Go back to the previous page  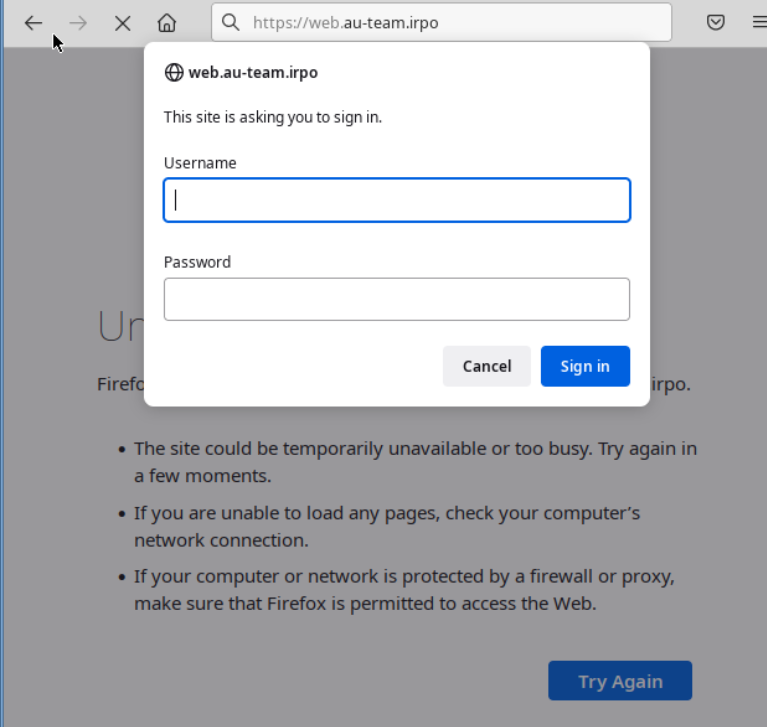click(34, 23)
